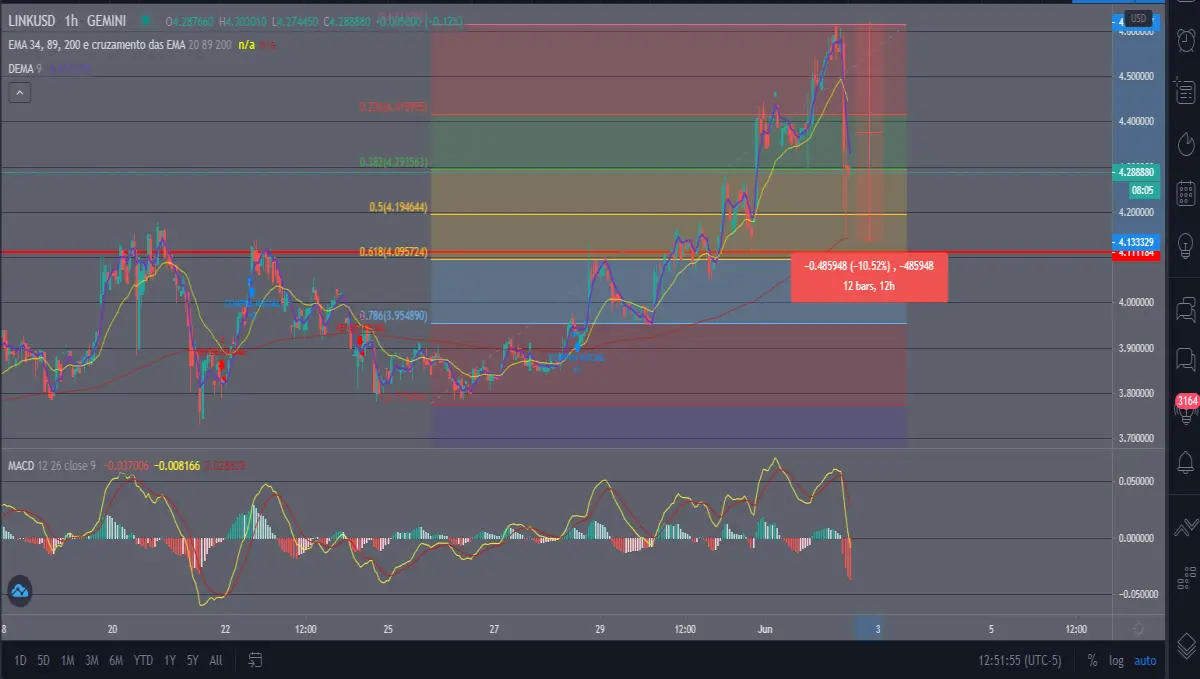Open the order panel zigzag icon

pos(1186,526)
